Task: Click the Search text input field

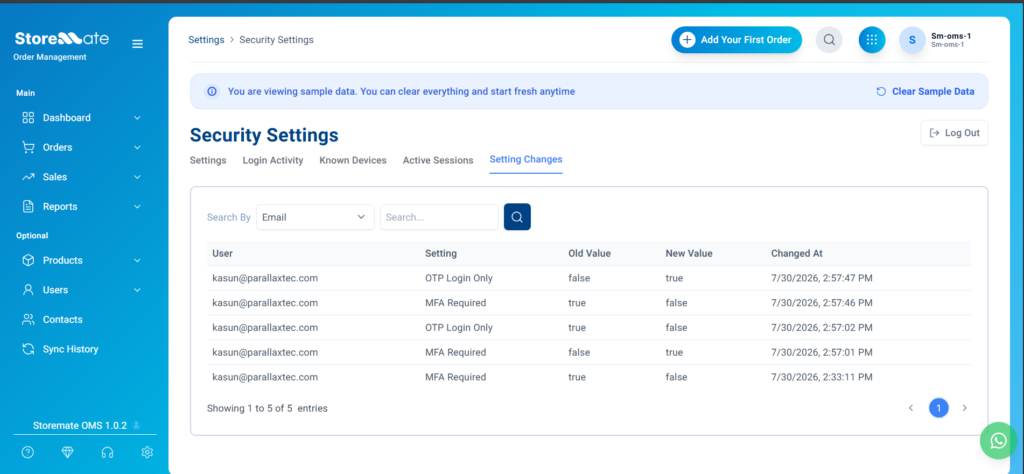Action: [x=440, y=217]
